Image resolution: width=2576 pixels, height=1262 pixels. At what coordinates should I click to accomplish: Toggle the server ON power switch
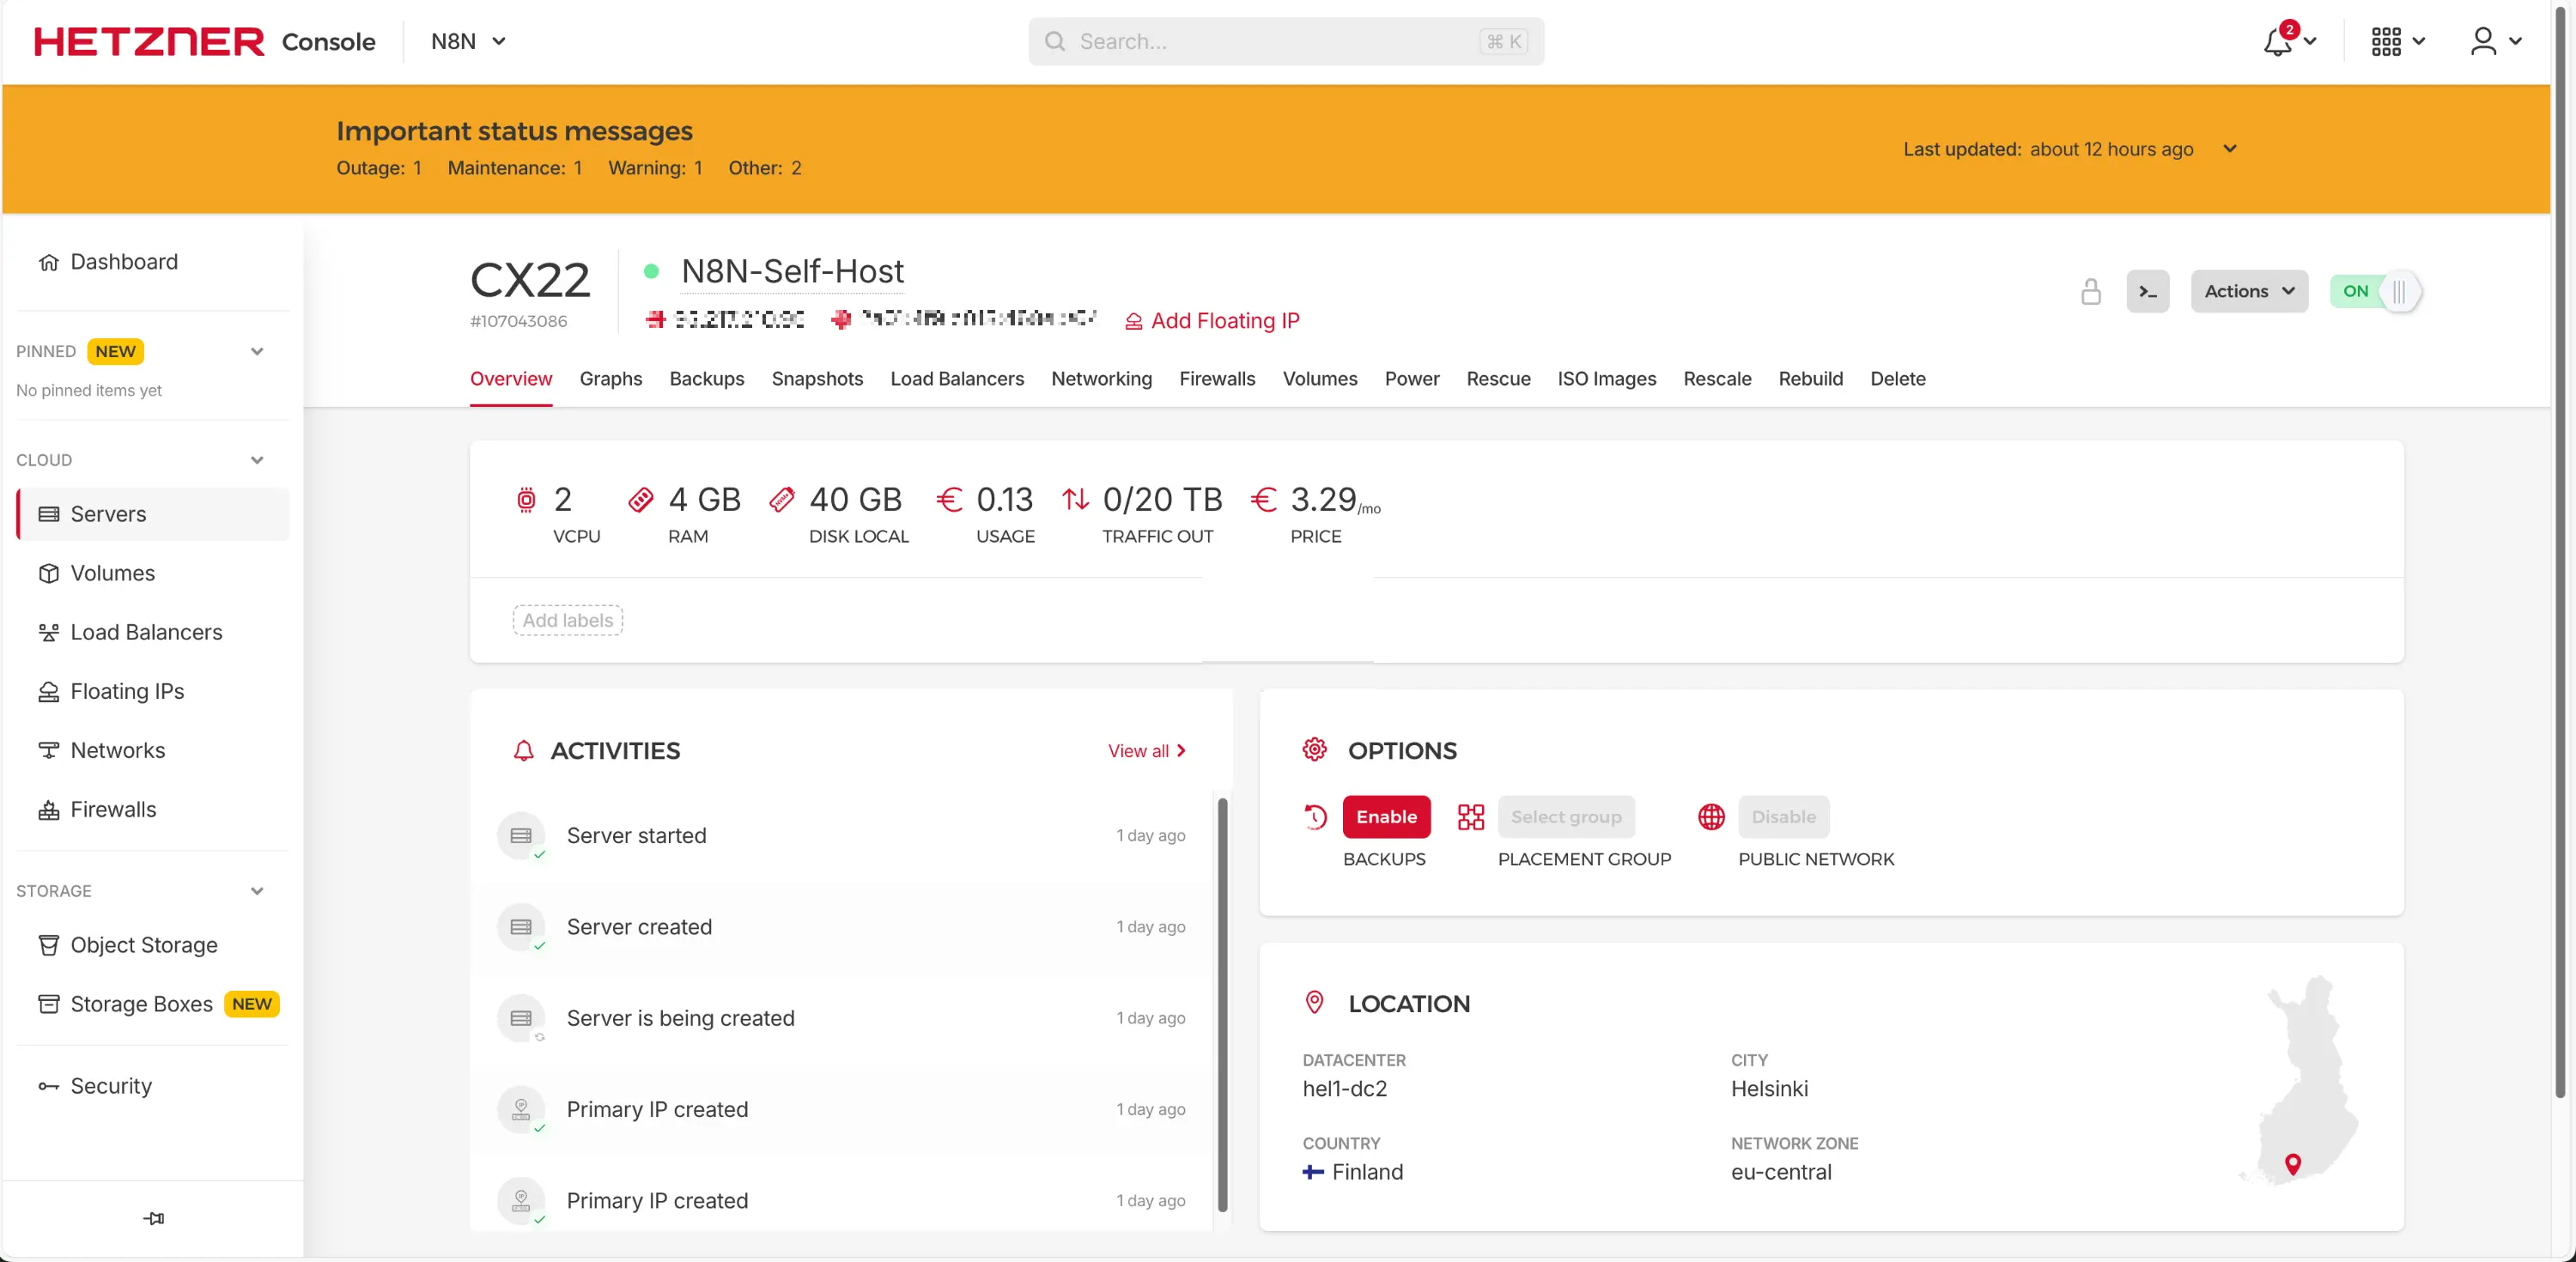point(2375,291)
